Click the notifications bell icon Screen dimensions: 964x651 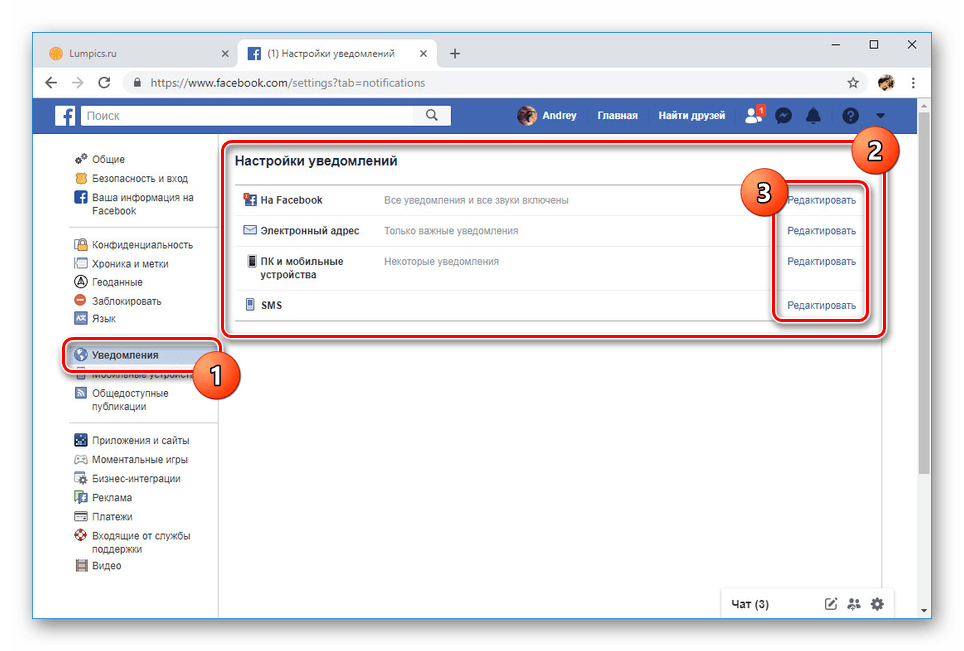point(813,116)
